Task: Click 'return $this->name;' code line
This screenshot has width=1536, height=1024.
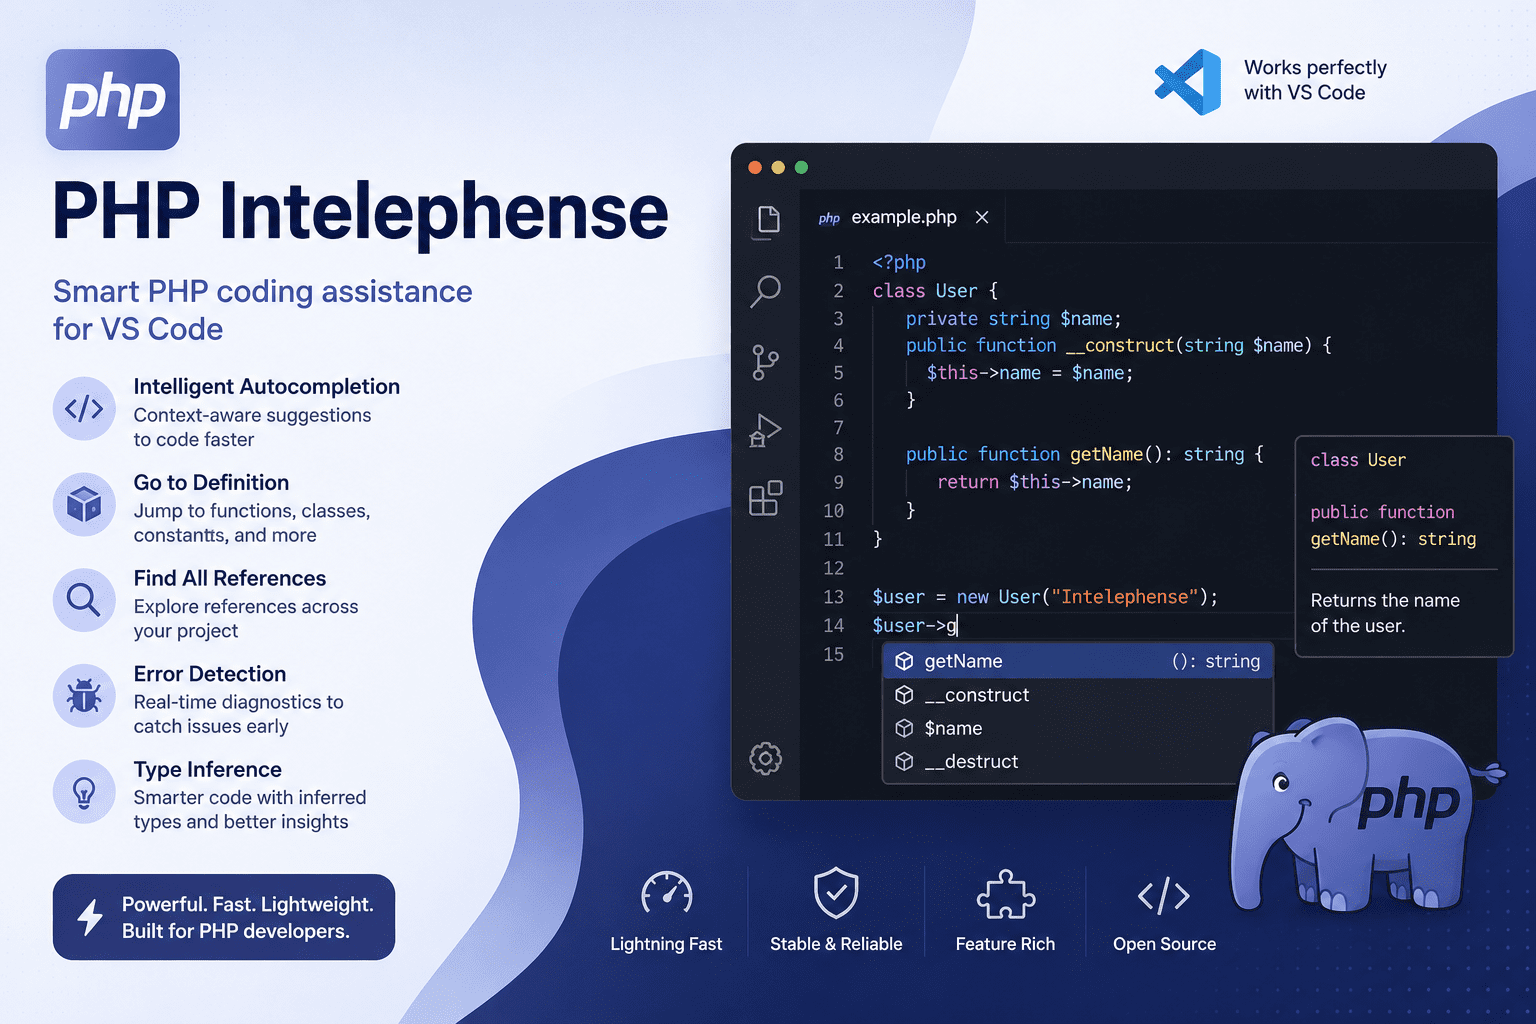Action: [1034, 482]
